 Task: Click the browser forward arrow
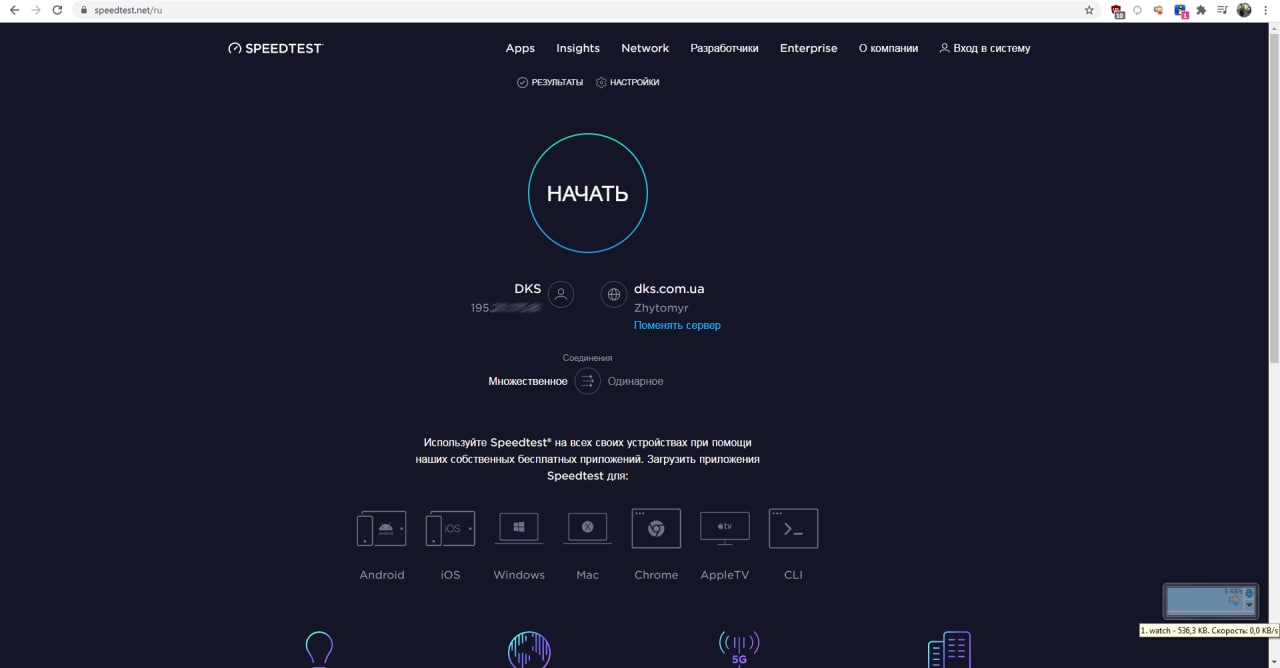coord(36,10)
